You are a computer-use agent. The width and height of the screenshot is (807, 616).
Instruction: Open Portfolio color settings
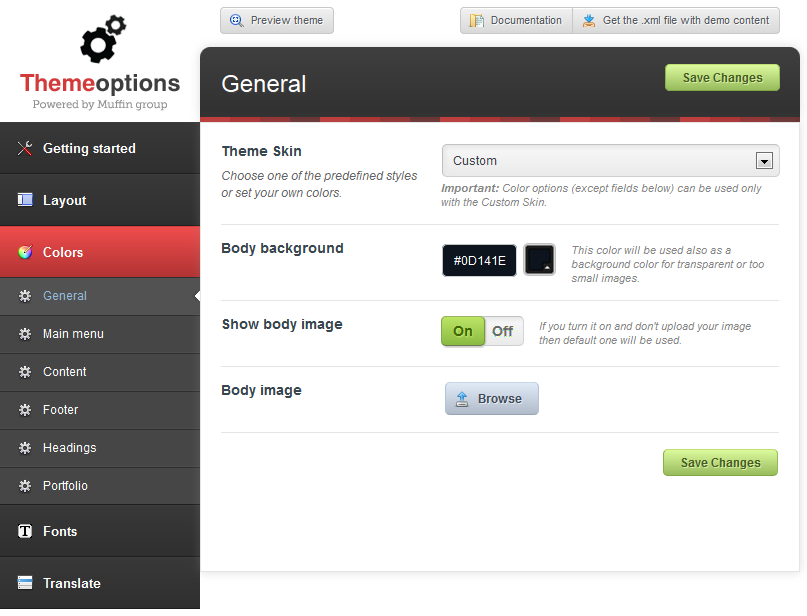tap(100, 486)
